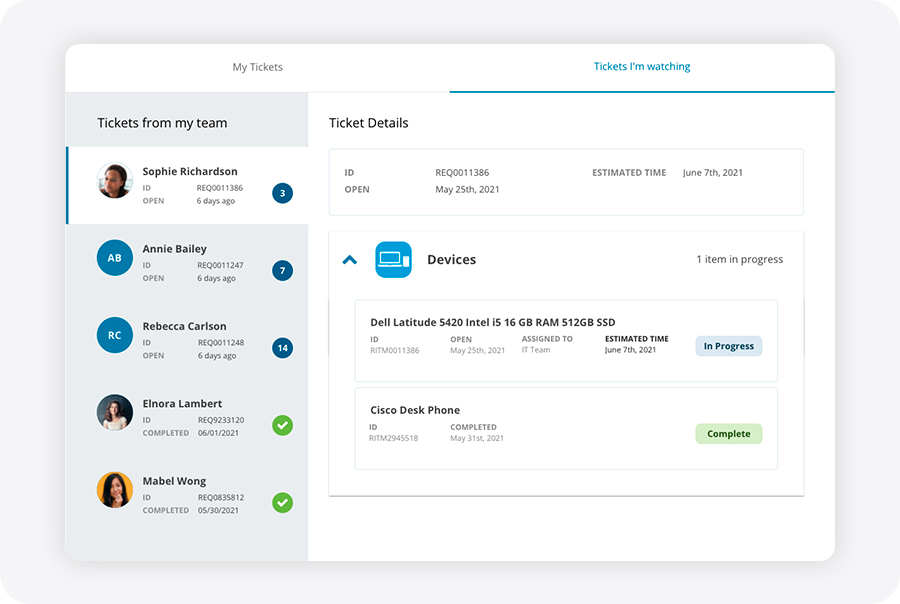Click Annie Bailey's ID REQ0011247
This screenshot has width=900, height=604.
[220, 265]
